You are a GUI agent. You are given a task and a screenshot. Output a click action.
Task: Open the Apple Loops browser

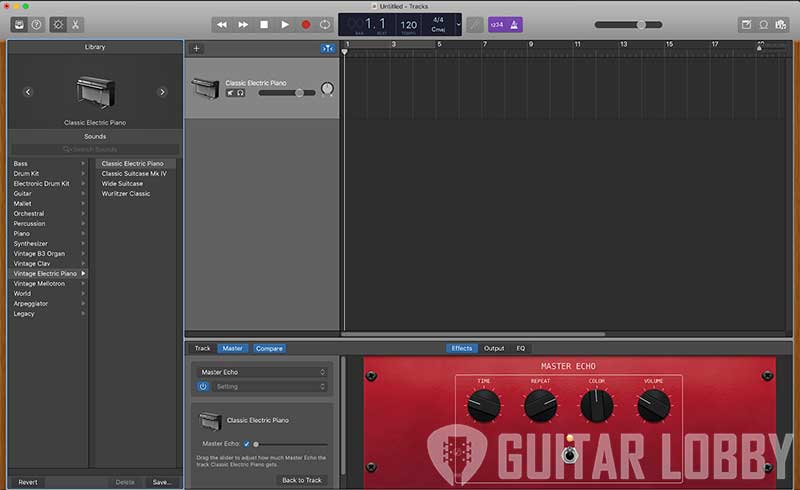(x=764, y=24)
